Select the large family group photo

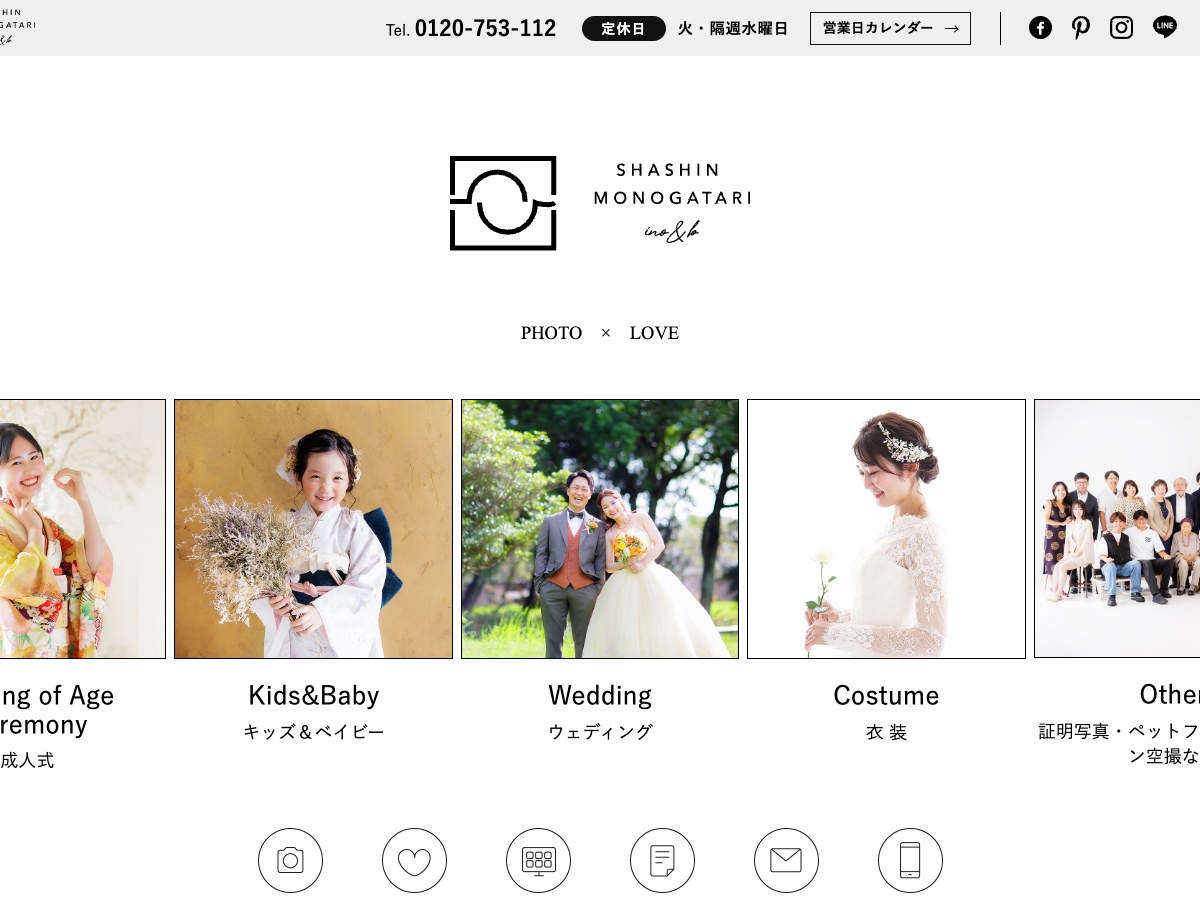click(x=1117, y=528)
